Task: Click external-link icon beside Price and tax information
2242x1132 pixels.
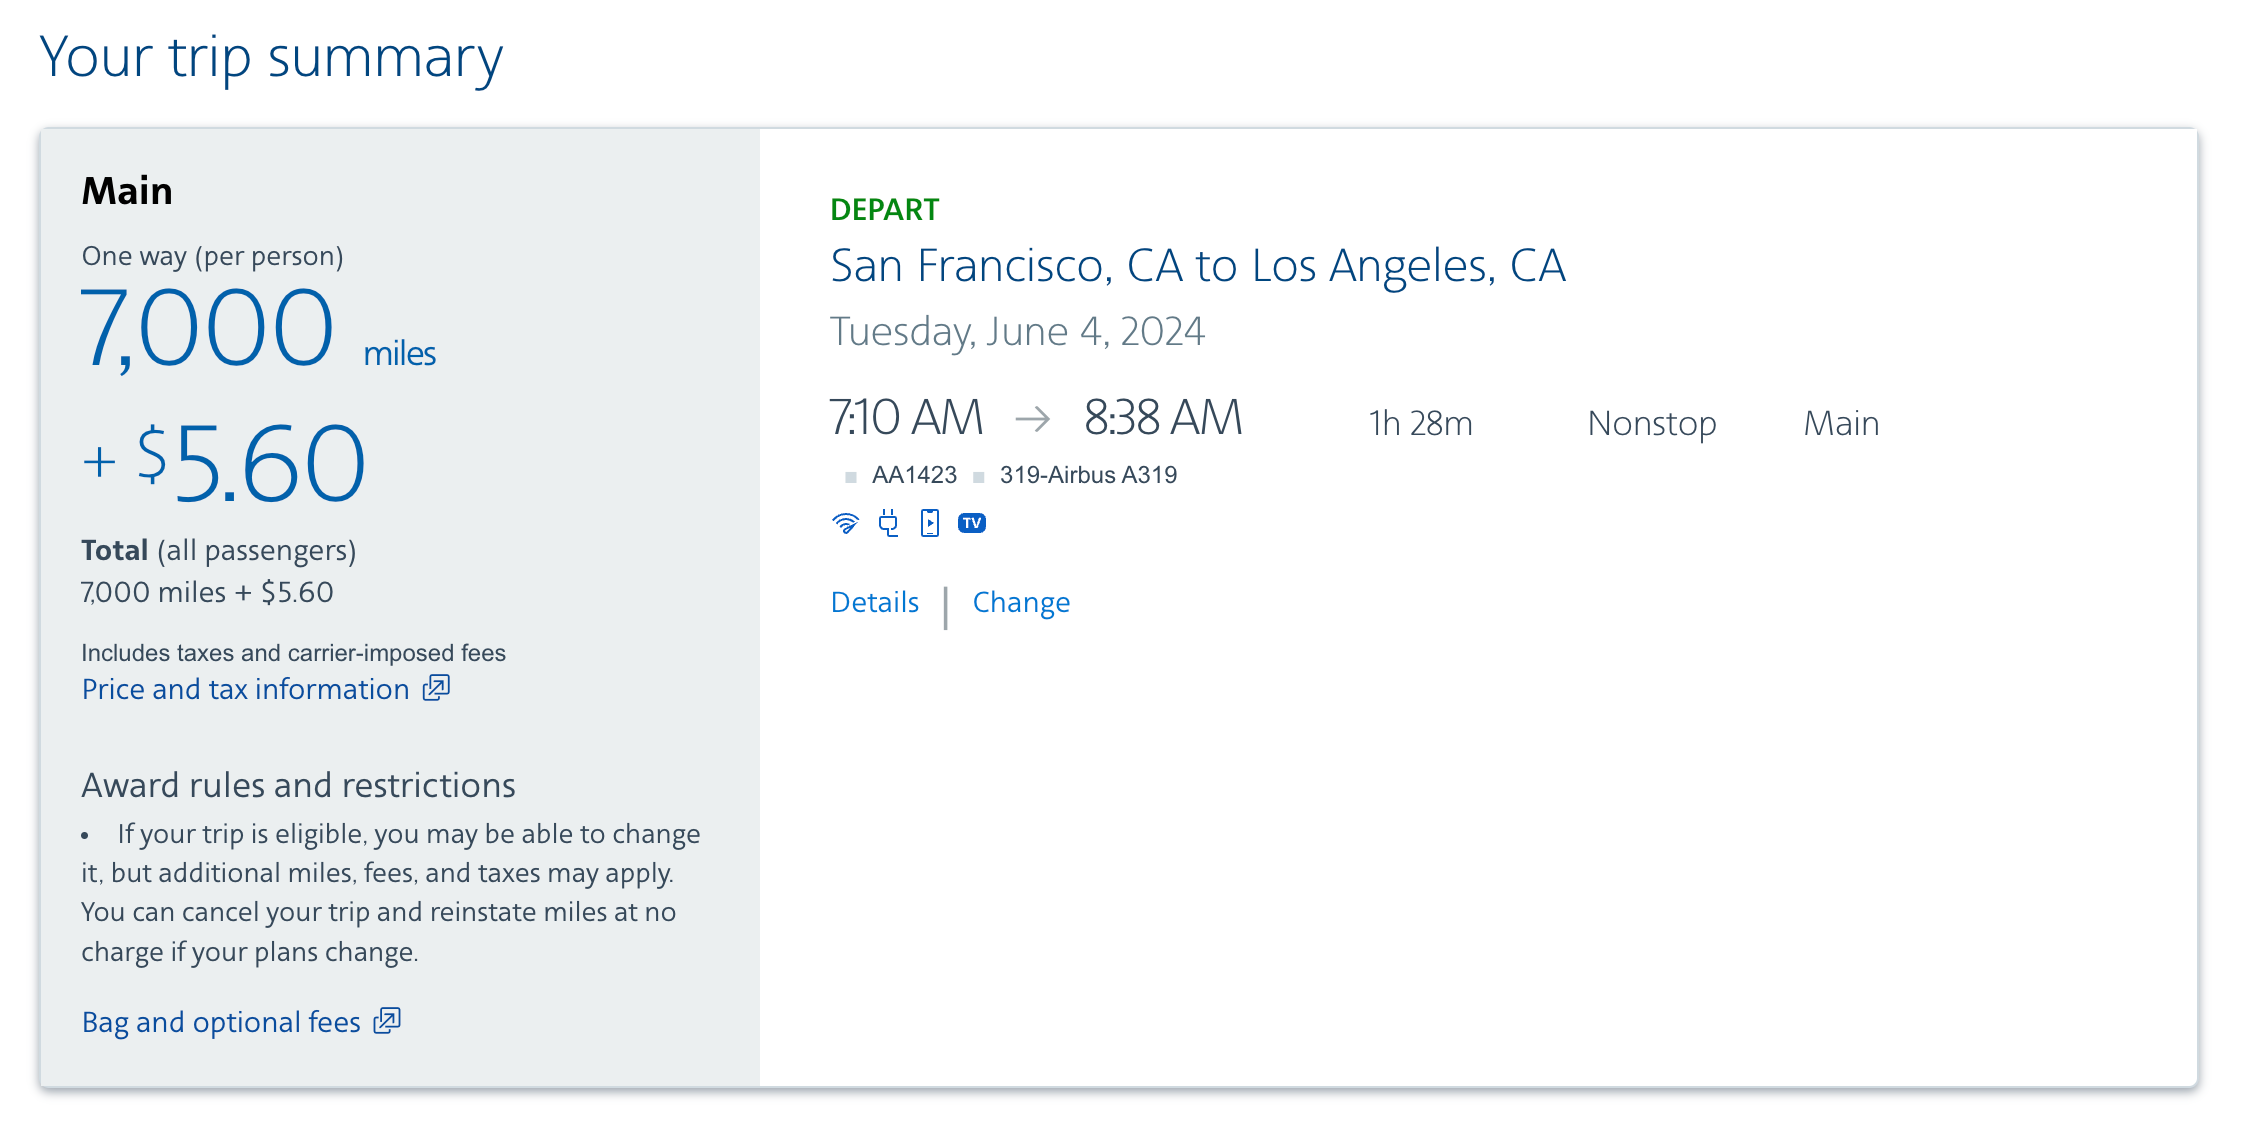Action: click(436, 688)
